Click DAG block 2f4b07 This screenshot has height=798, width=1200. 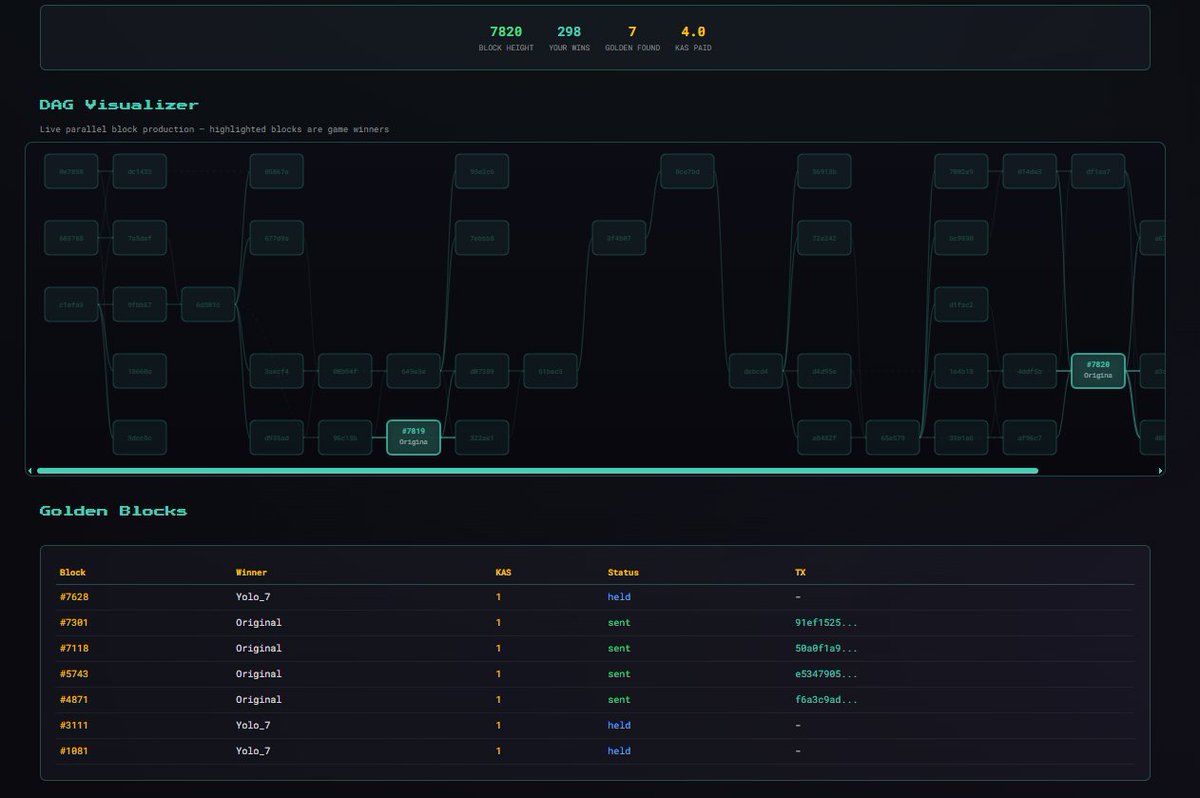pyautogui.click(x=619, y=238)
